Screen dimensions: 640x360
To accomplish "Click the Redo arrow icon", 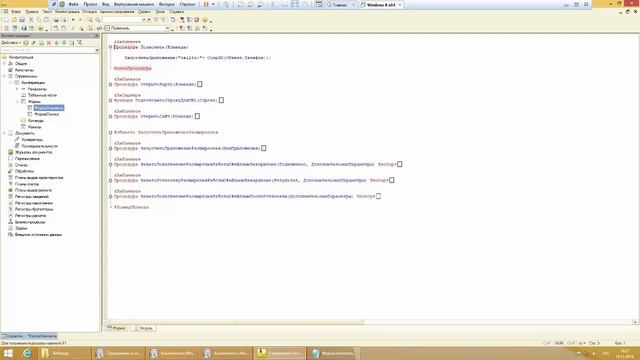I will (x=80, y=20).
